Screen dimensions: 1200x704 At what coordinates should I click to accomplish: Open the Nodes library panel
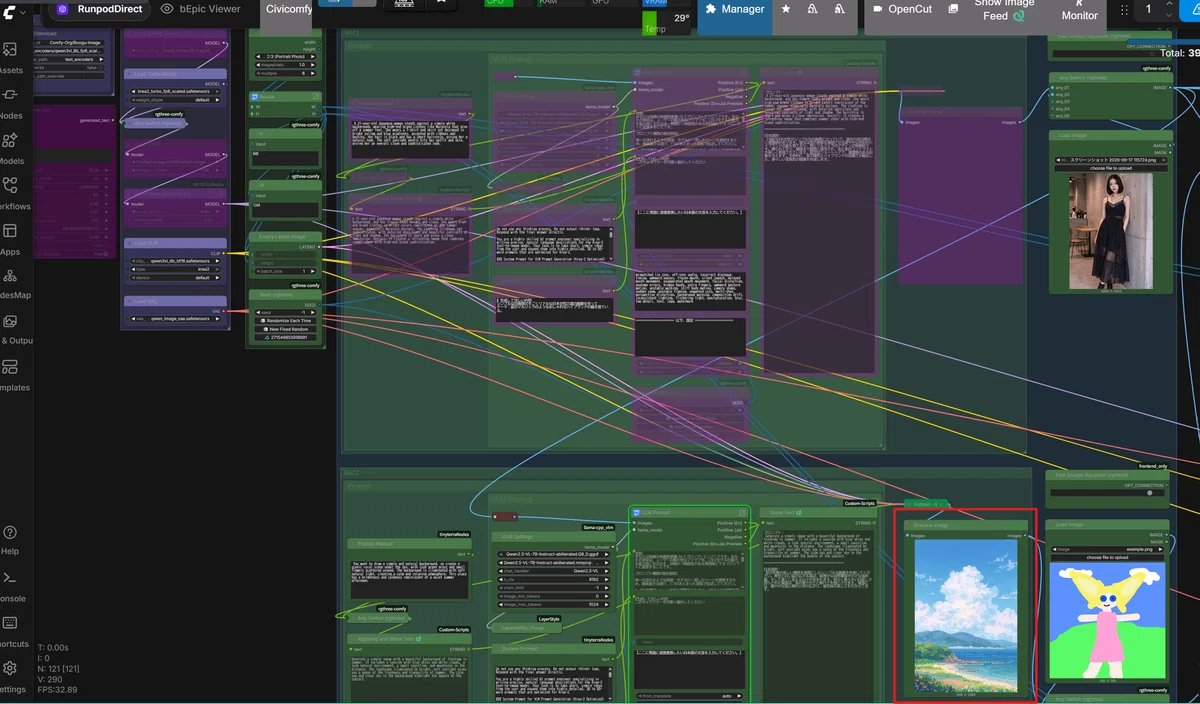click(x=10, y=103)
